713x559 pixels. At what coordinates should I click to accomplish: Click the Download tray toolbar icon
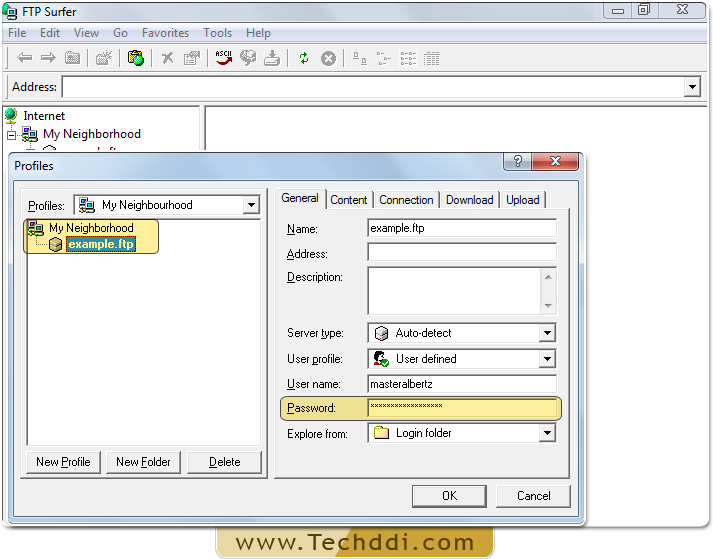coord(271,58)
